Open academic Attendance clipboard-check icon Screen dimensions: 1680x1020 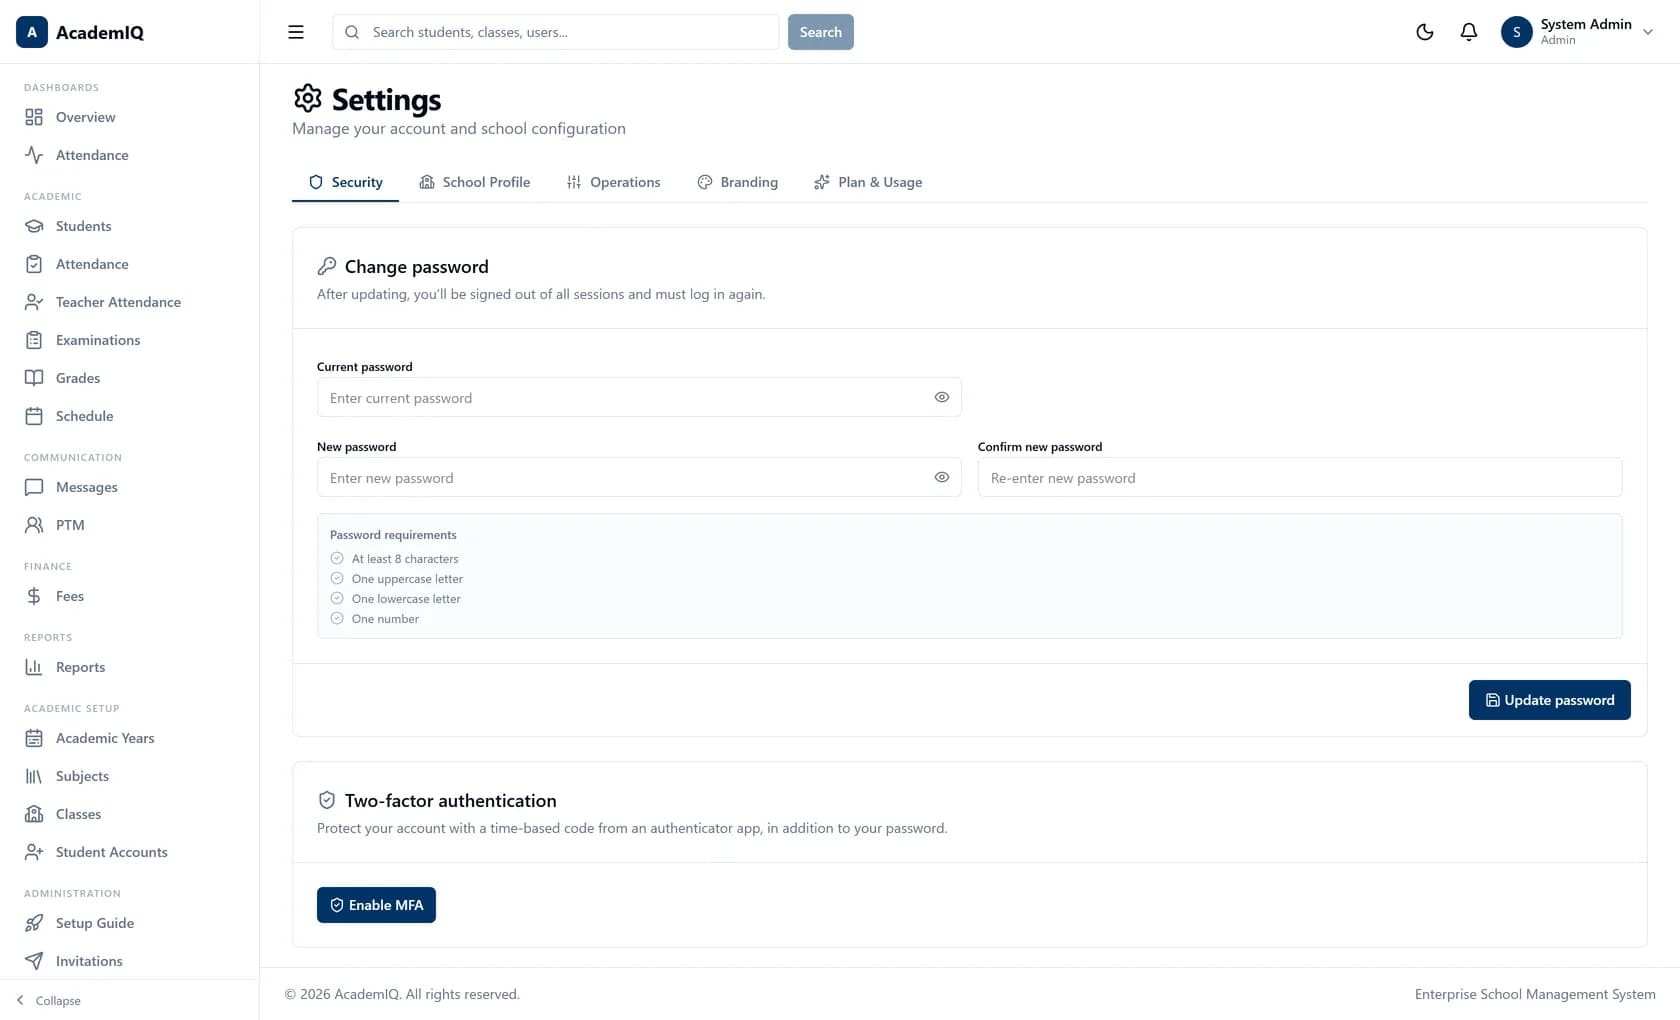point(34,264)
